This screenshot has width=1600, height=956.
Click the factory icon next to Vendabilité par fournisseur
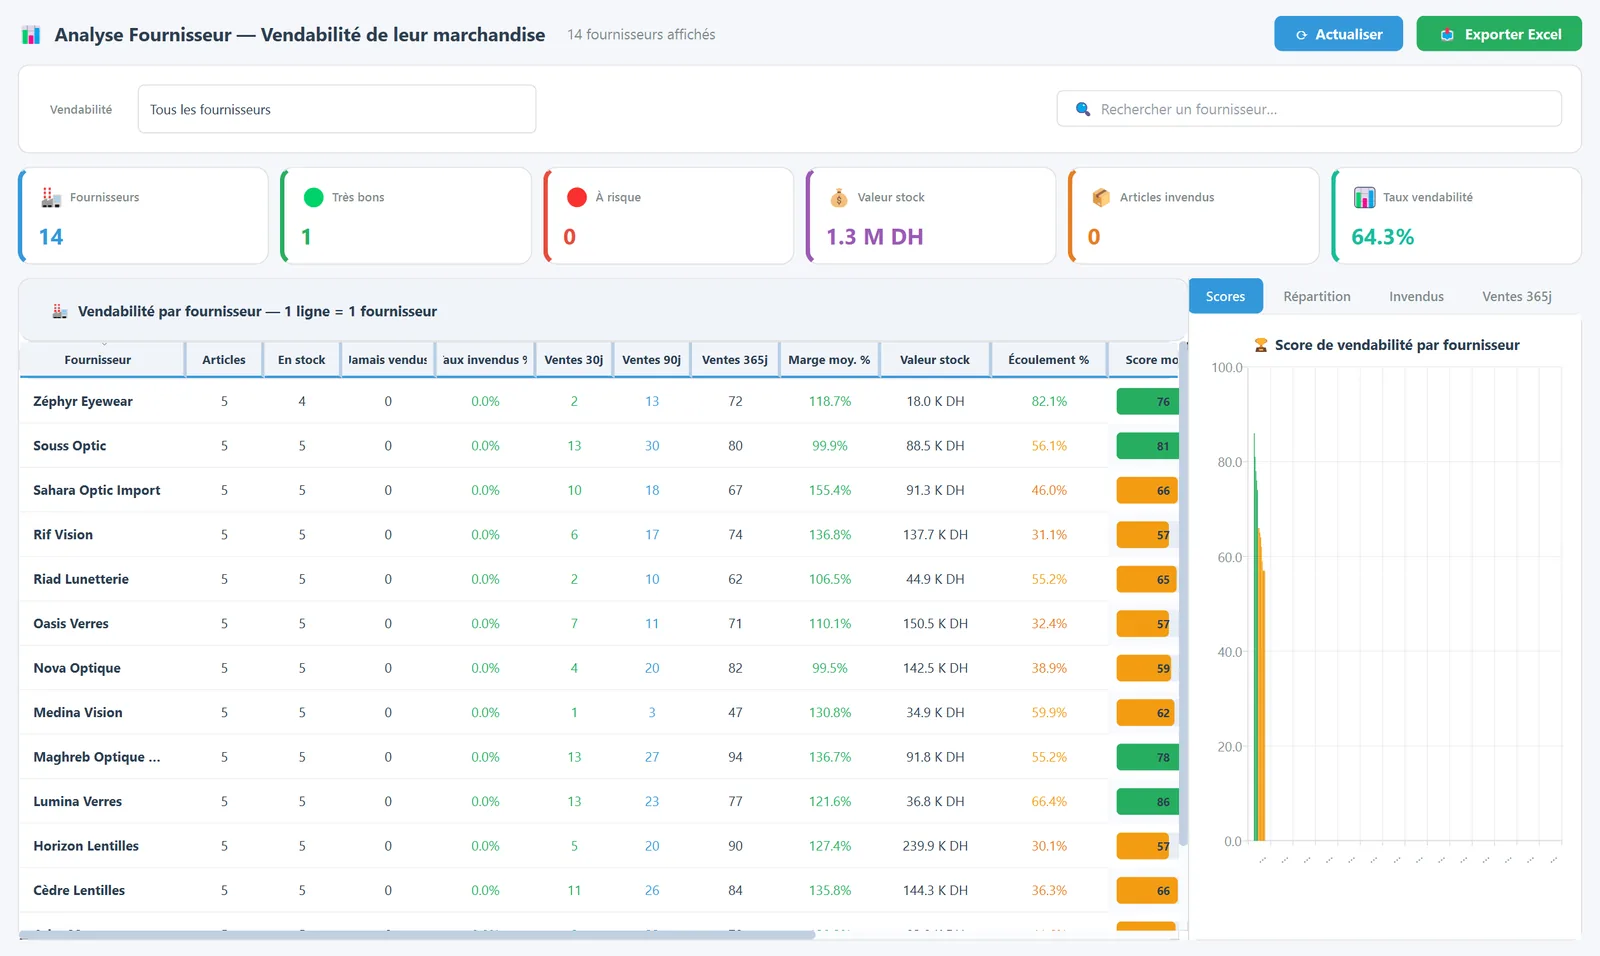(60, 311)
